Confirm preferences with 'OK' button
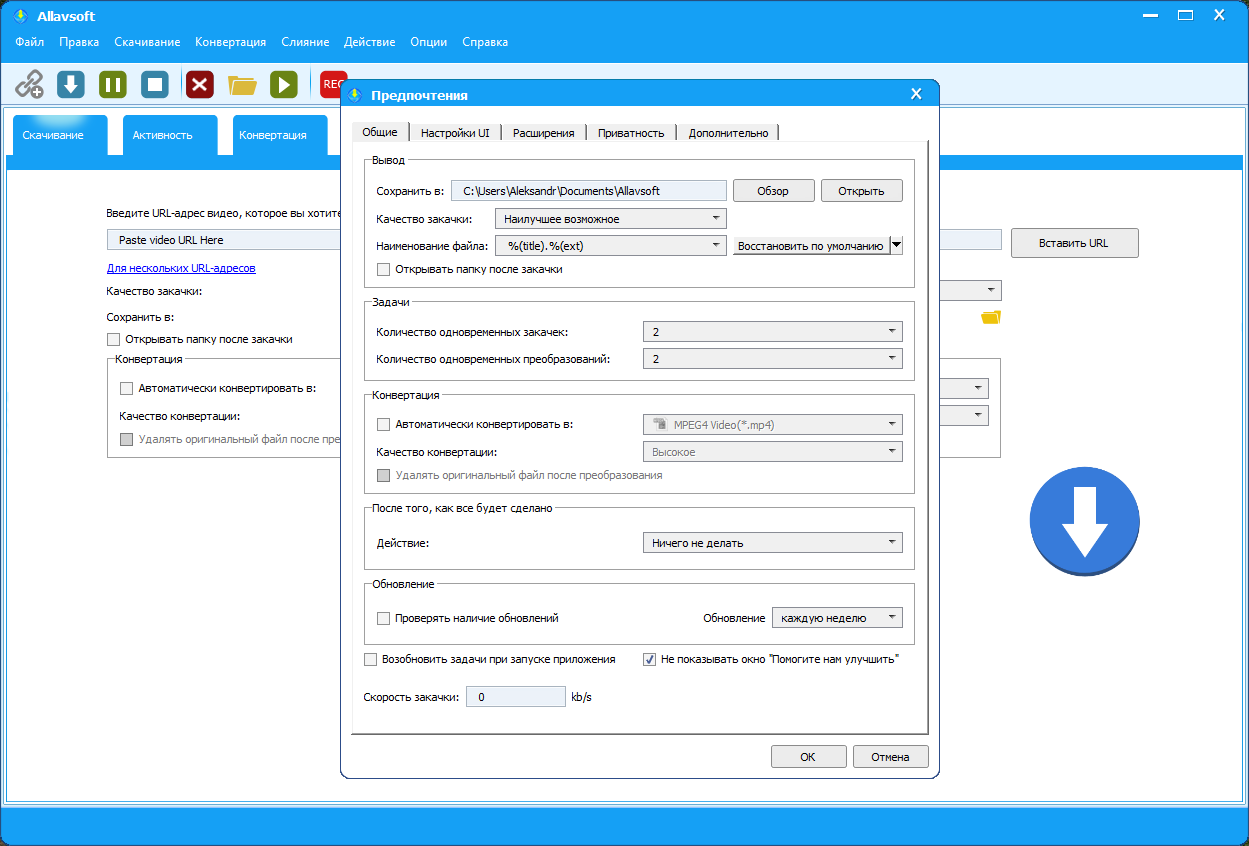Image resolution: width=1249 pixels, height=846 pixels. pos(808,757)
